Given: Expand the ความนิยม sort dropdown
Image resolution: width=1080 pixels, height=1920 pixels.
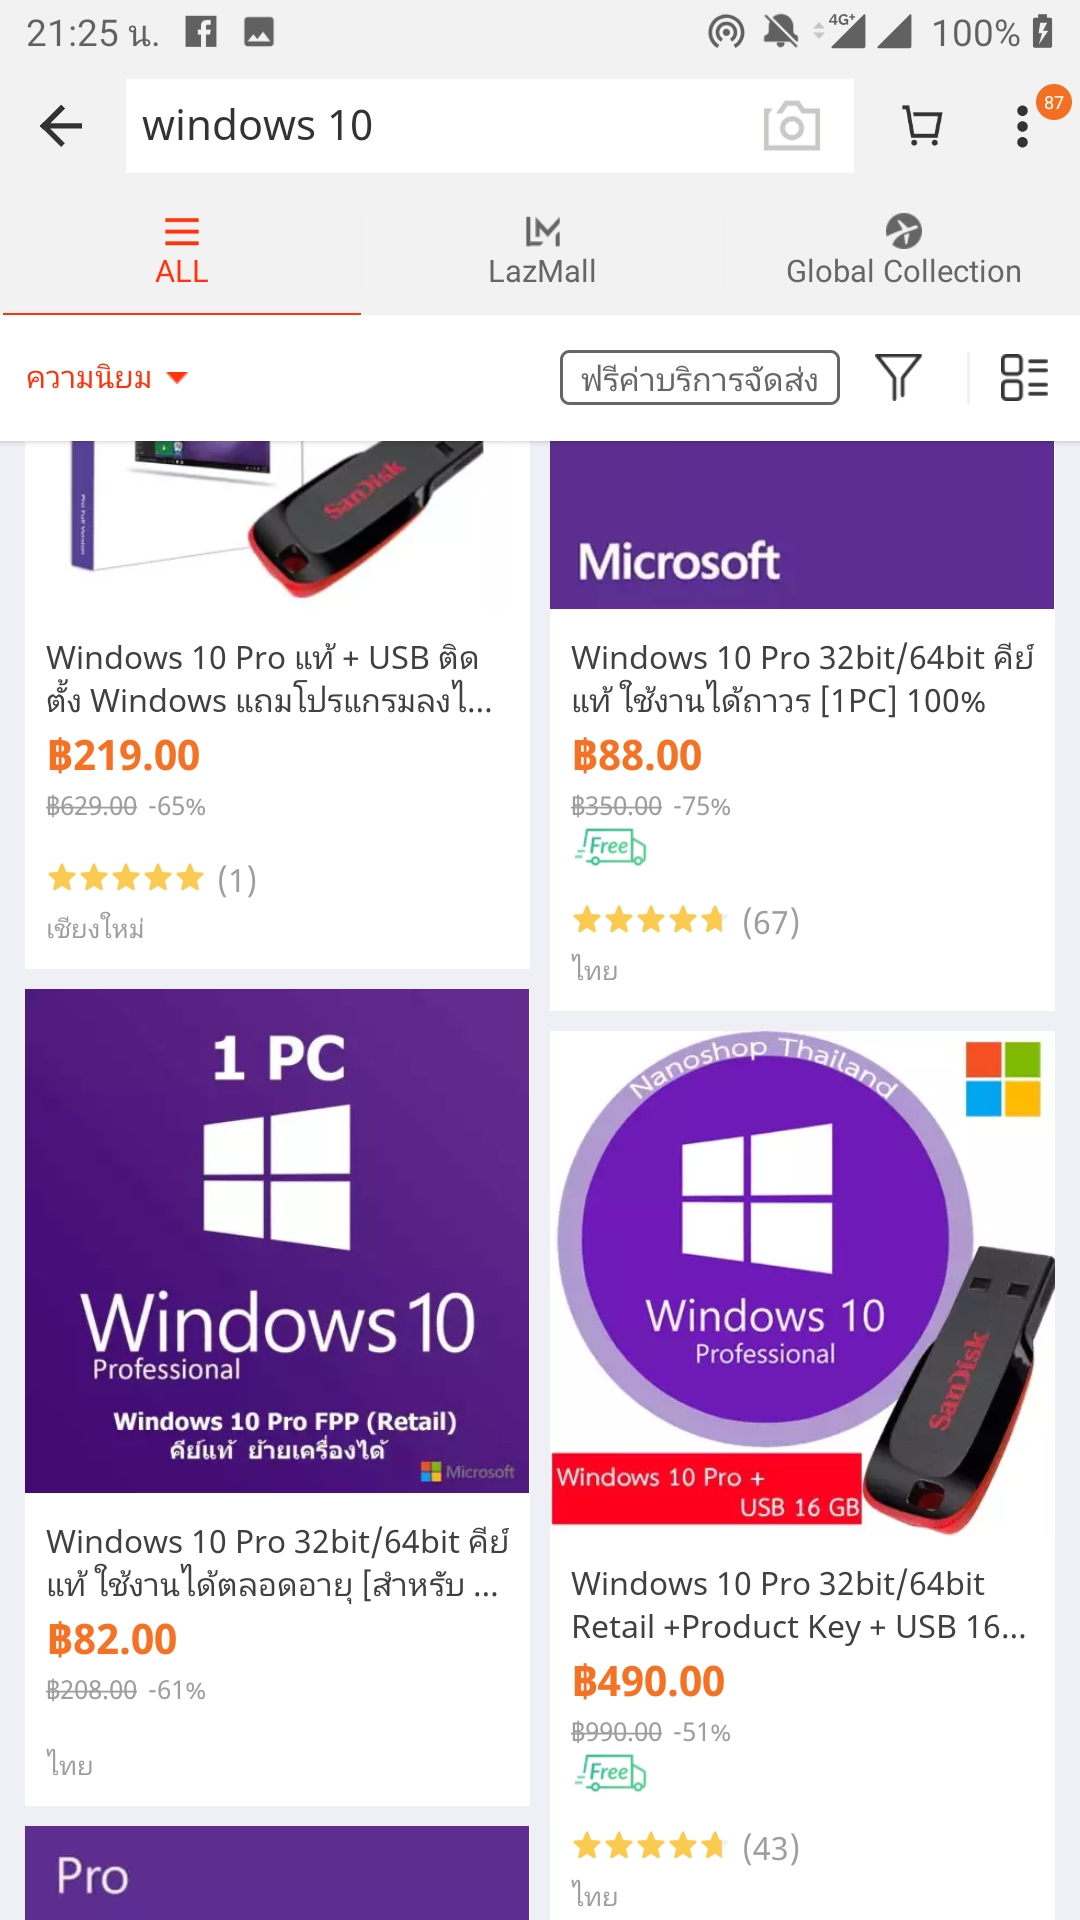Looking at the screenshot, I should coord(106,378).
